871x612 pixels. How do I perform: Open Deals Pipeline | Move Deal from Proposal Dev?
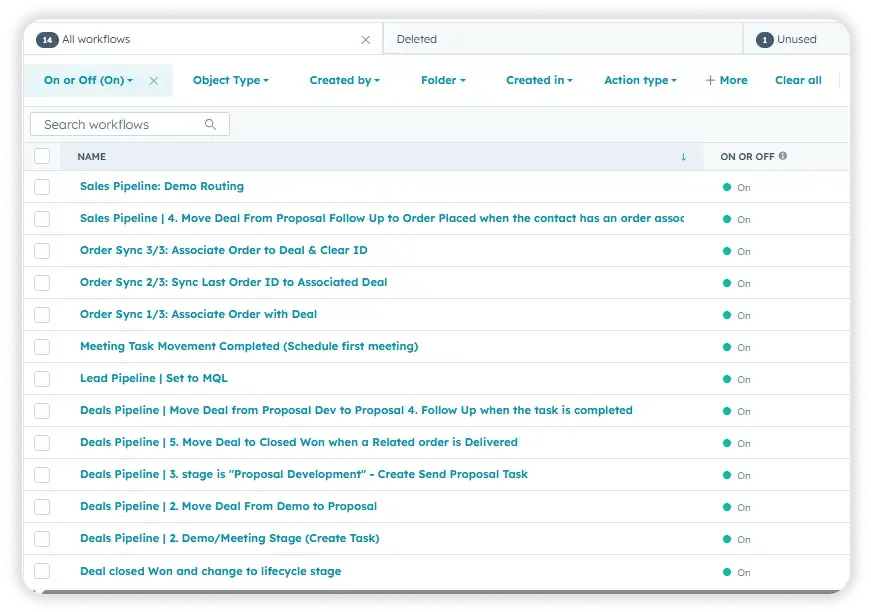356,410
